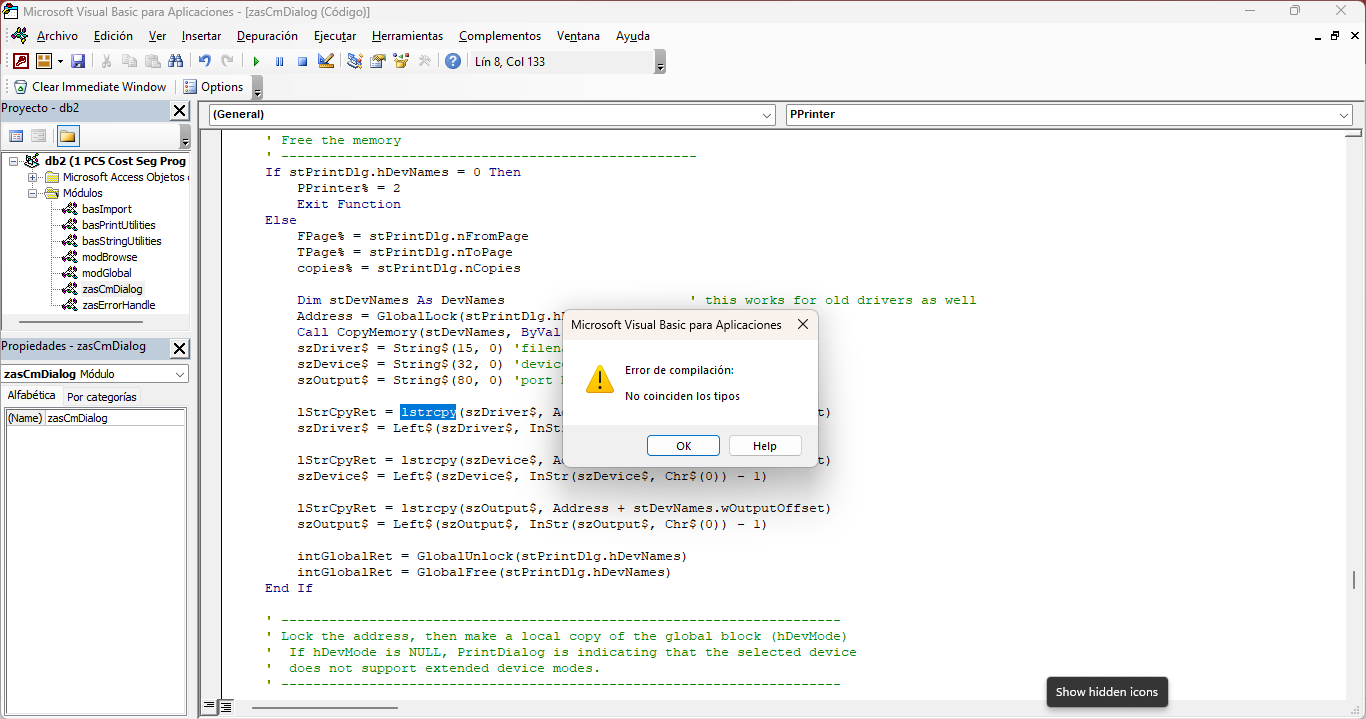Toggle Design Mode icon
The image size is (1366, 719).
point(325,61)
